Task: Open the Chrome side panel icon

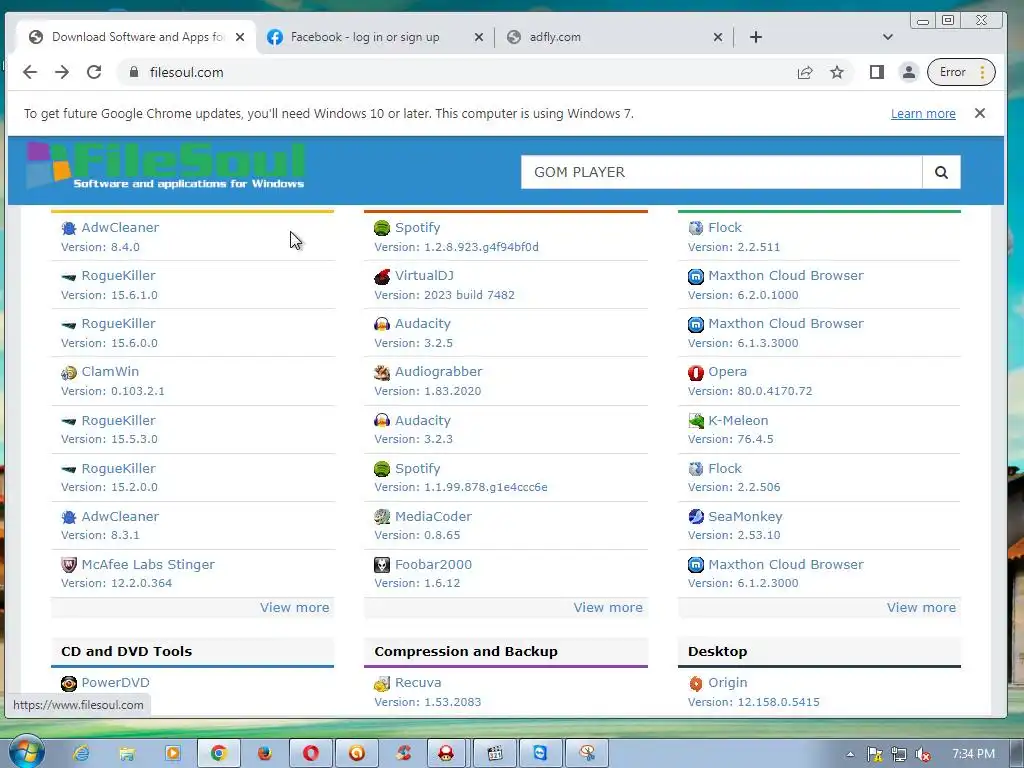Action: [x=876, y=72]
